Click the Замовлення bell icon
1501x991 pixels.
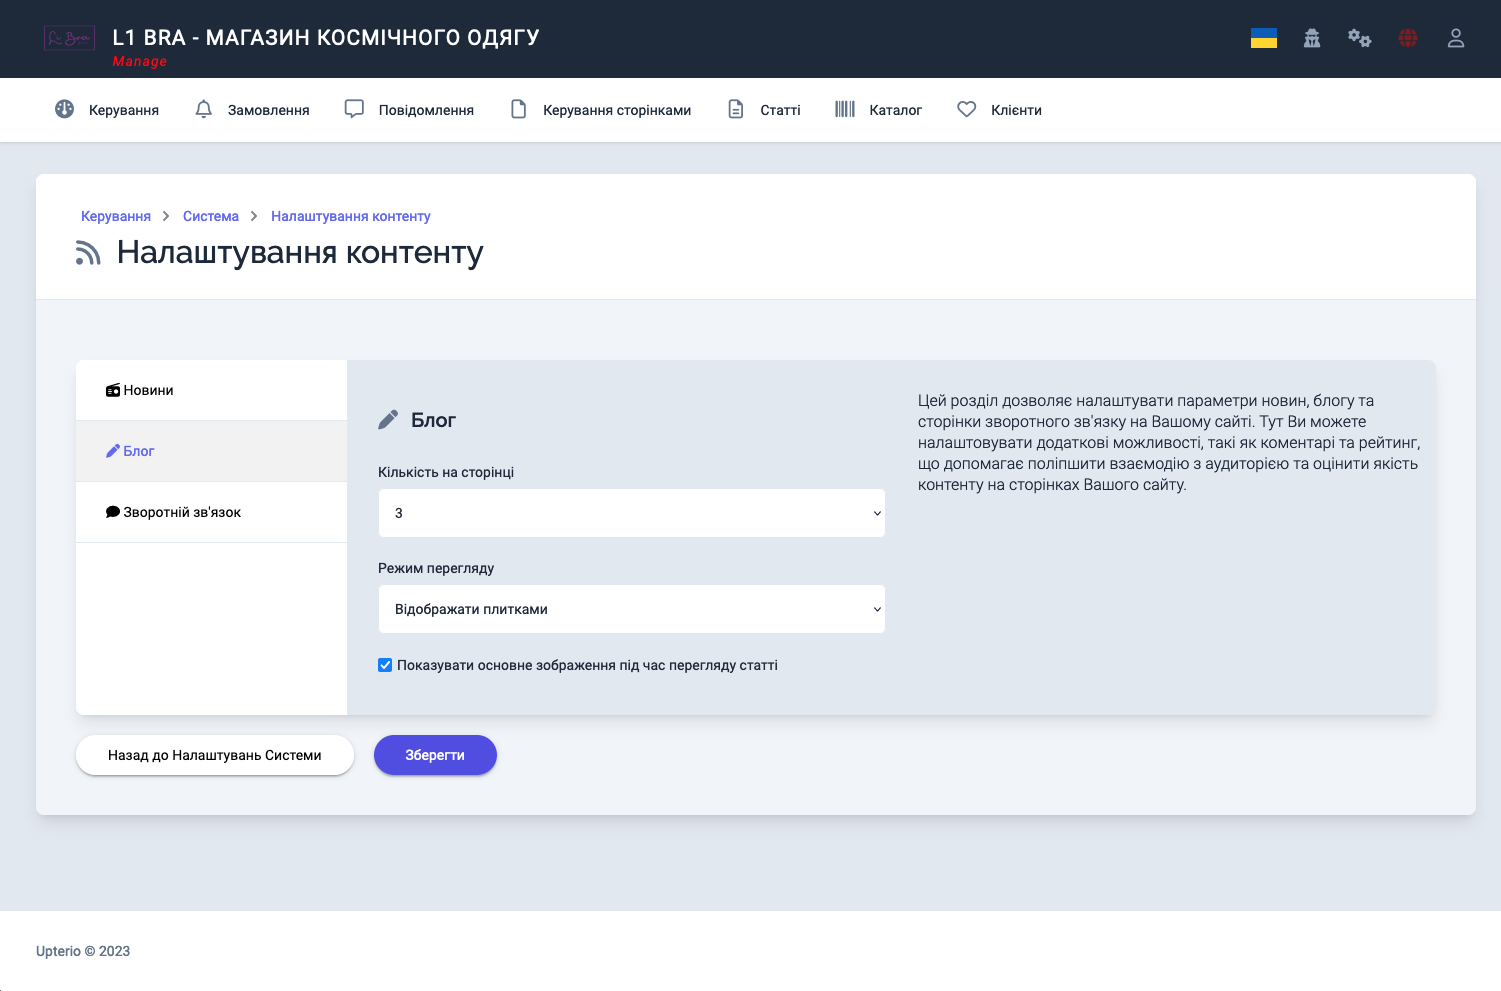click(x=203, y=109)
